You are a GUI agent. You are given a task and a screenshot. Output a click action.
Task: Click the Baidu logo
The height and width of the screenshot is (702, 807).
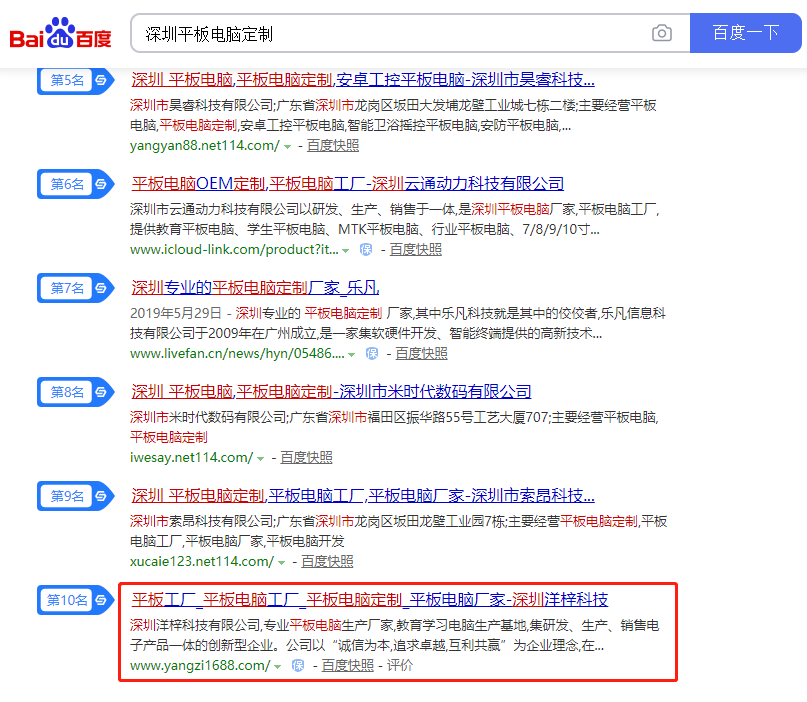point(60,33)
